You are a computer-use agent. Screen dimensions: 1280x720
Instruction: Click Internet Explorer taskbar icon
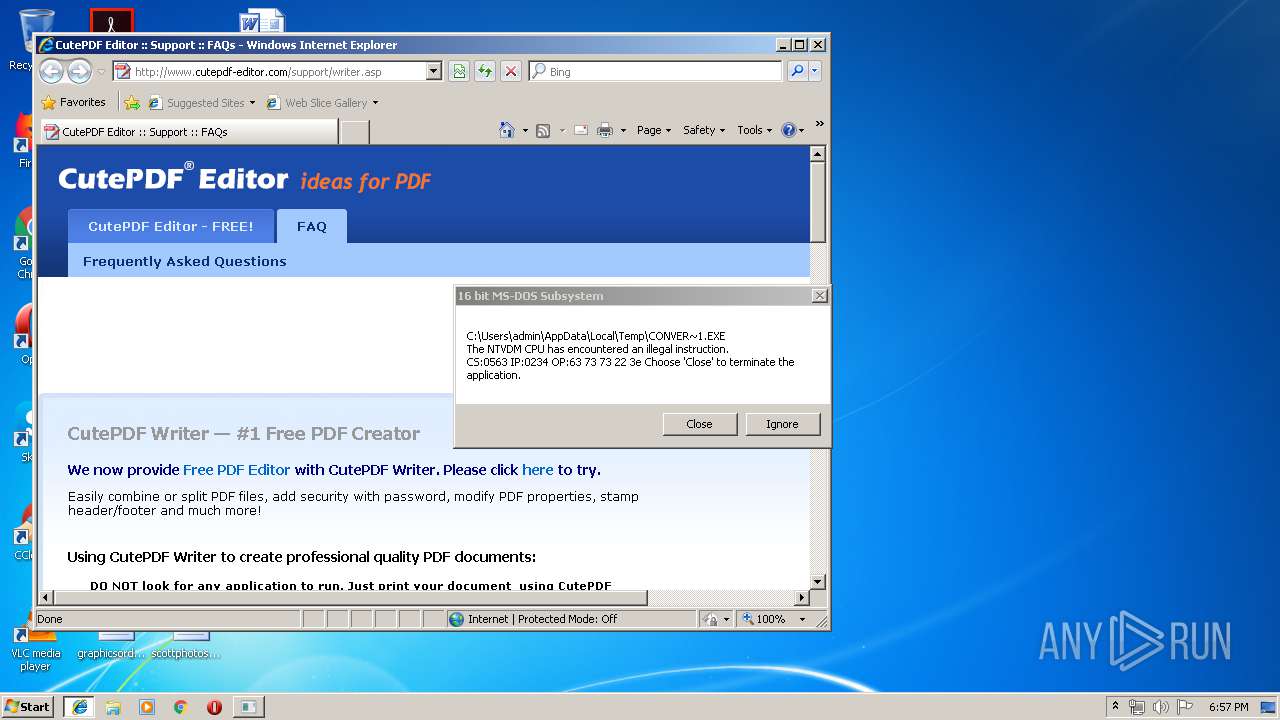(79, 707)
